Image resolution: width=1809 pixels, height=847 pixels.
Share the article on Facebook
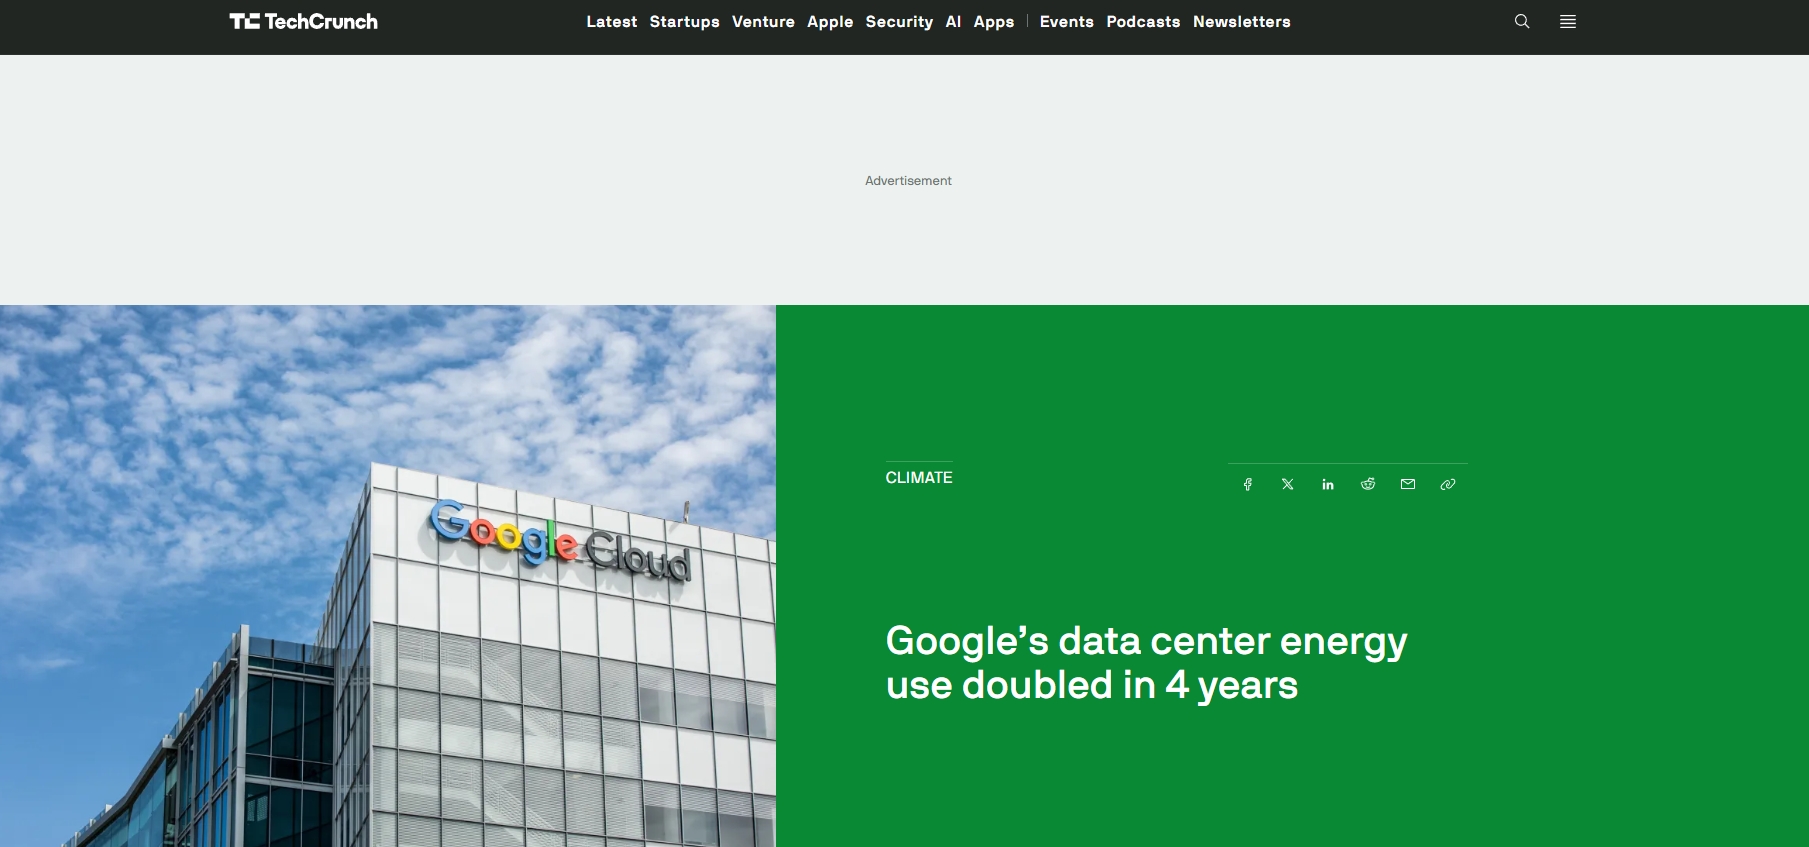1248,484
